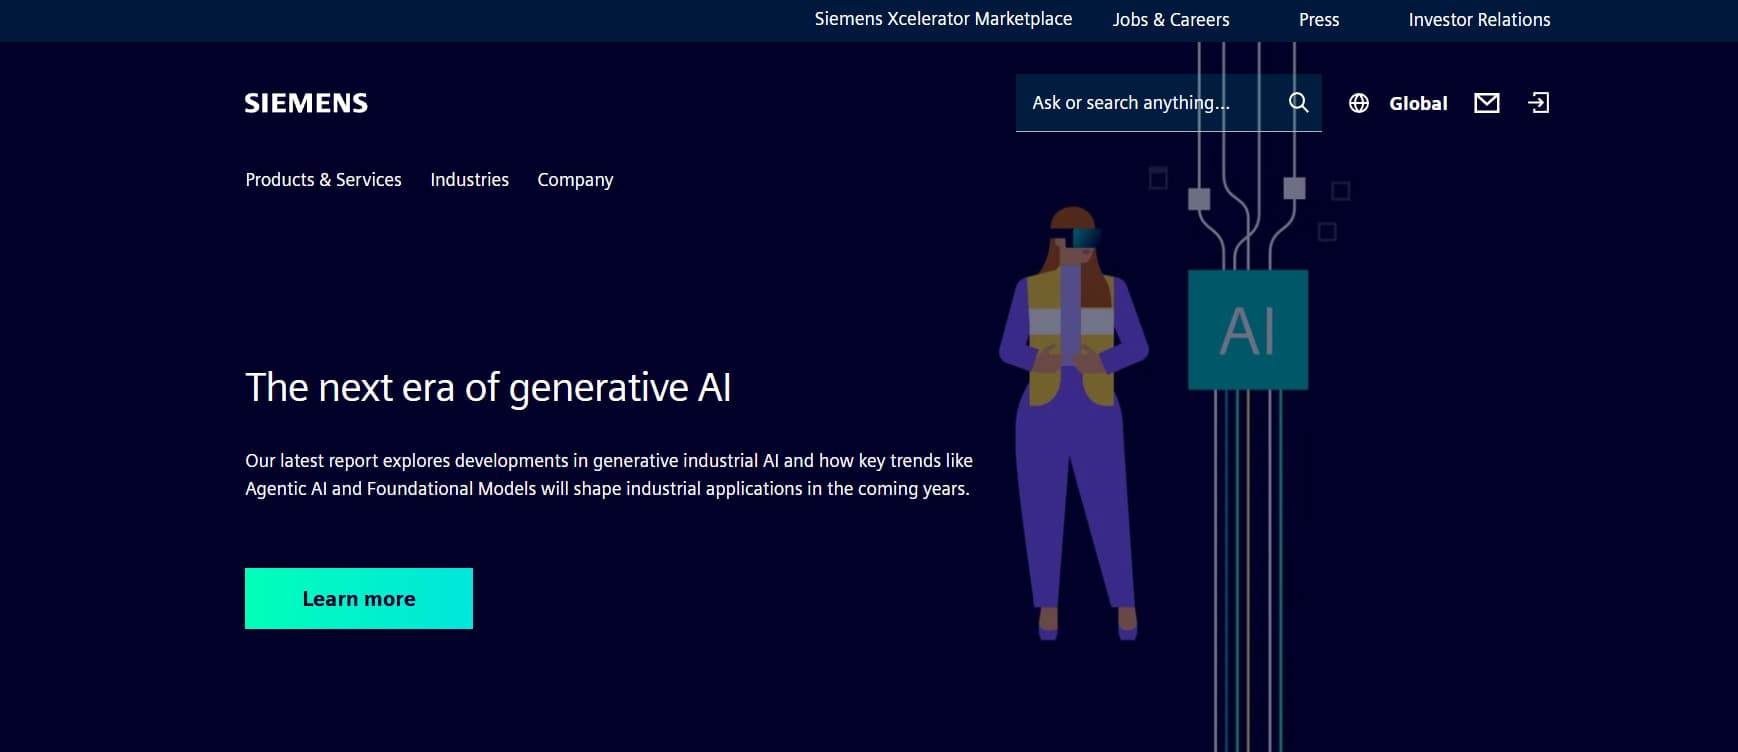Expand the Industries menu
1738x752 pixels.
coord(469,180)
